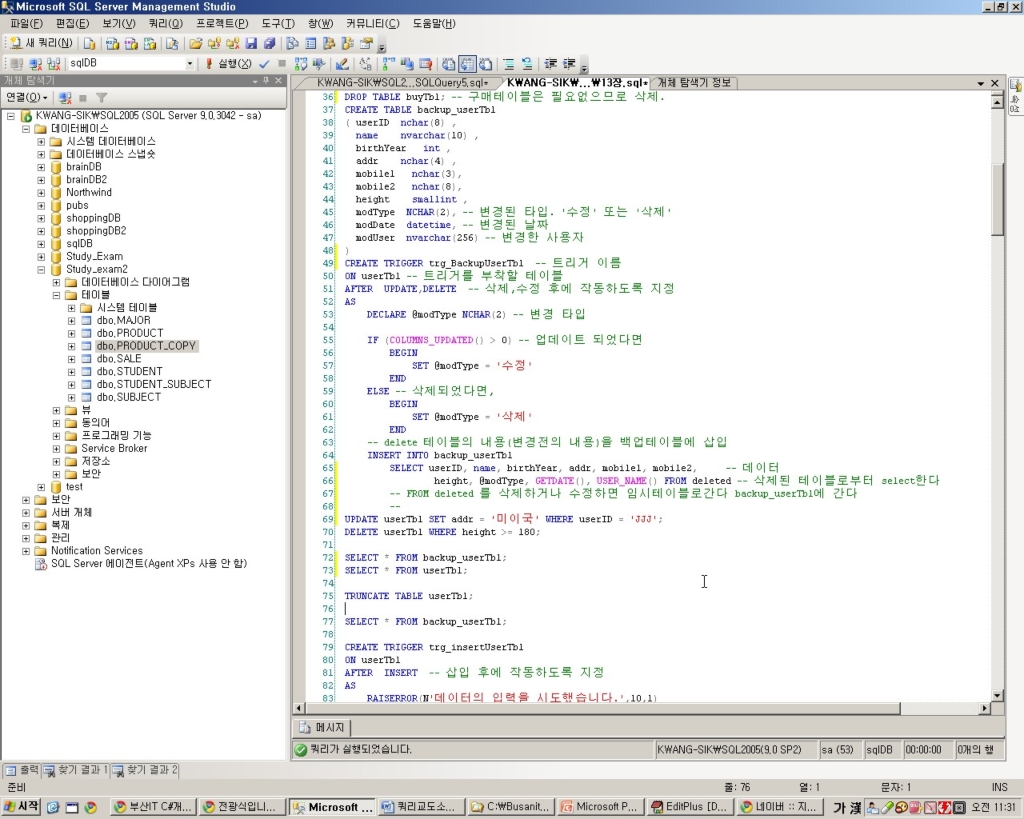Image resolution: width=1024 pixels, height=819 pixels.
Task: Expand the Northwind database node
Action: pyautogui.click(x=41, y=193)
